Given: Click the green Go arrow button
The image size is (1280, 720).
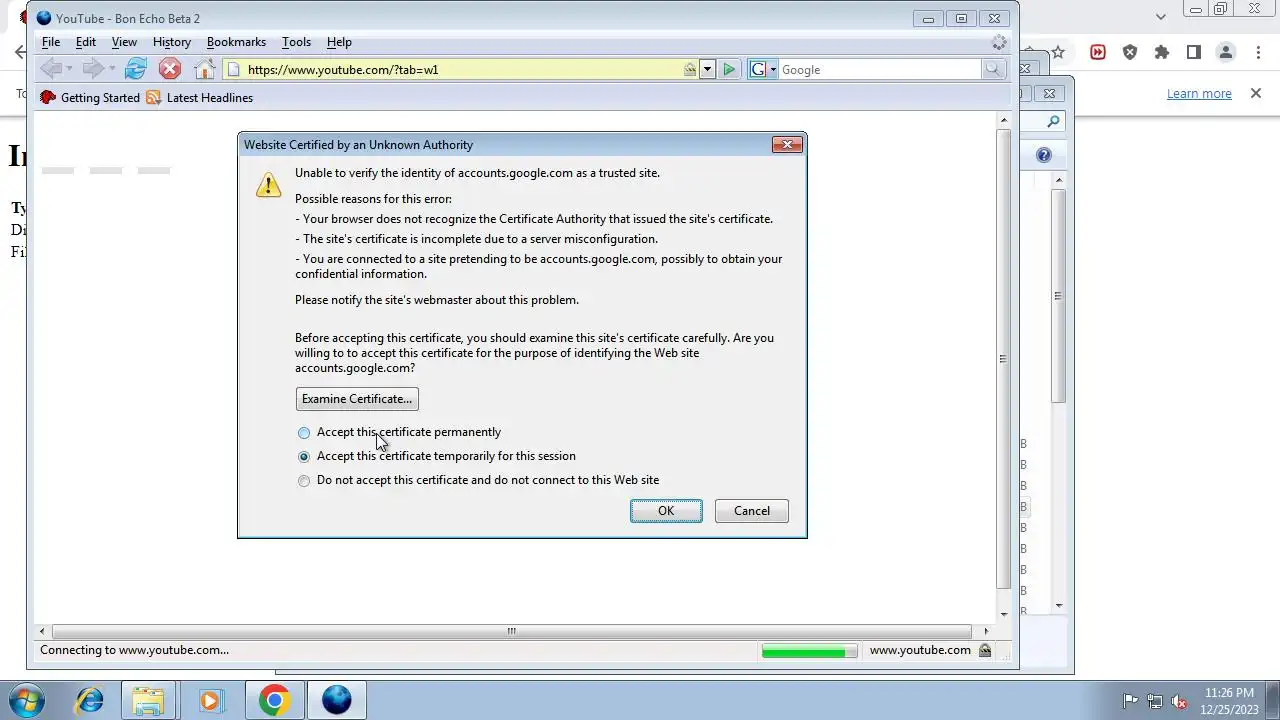Looking at the screenshot, I should 730,69.
